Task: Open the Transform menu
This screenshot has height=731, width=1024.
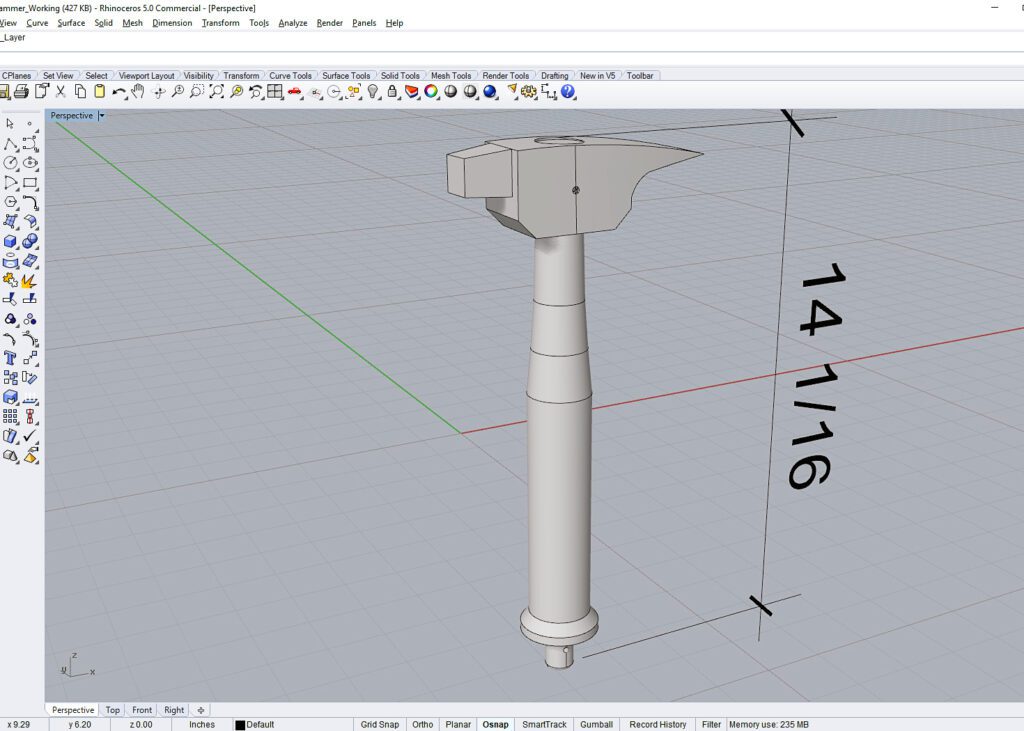Action: (x=220, y=23)
